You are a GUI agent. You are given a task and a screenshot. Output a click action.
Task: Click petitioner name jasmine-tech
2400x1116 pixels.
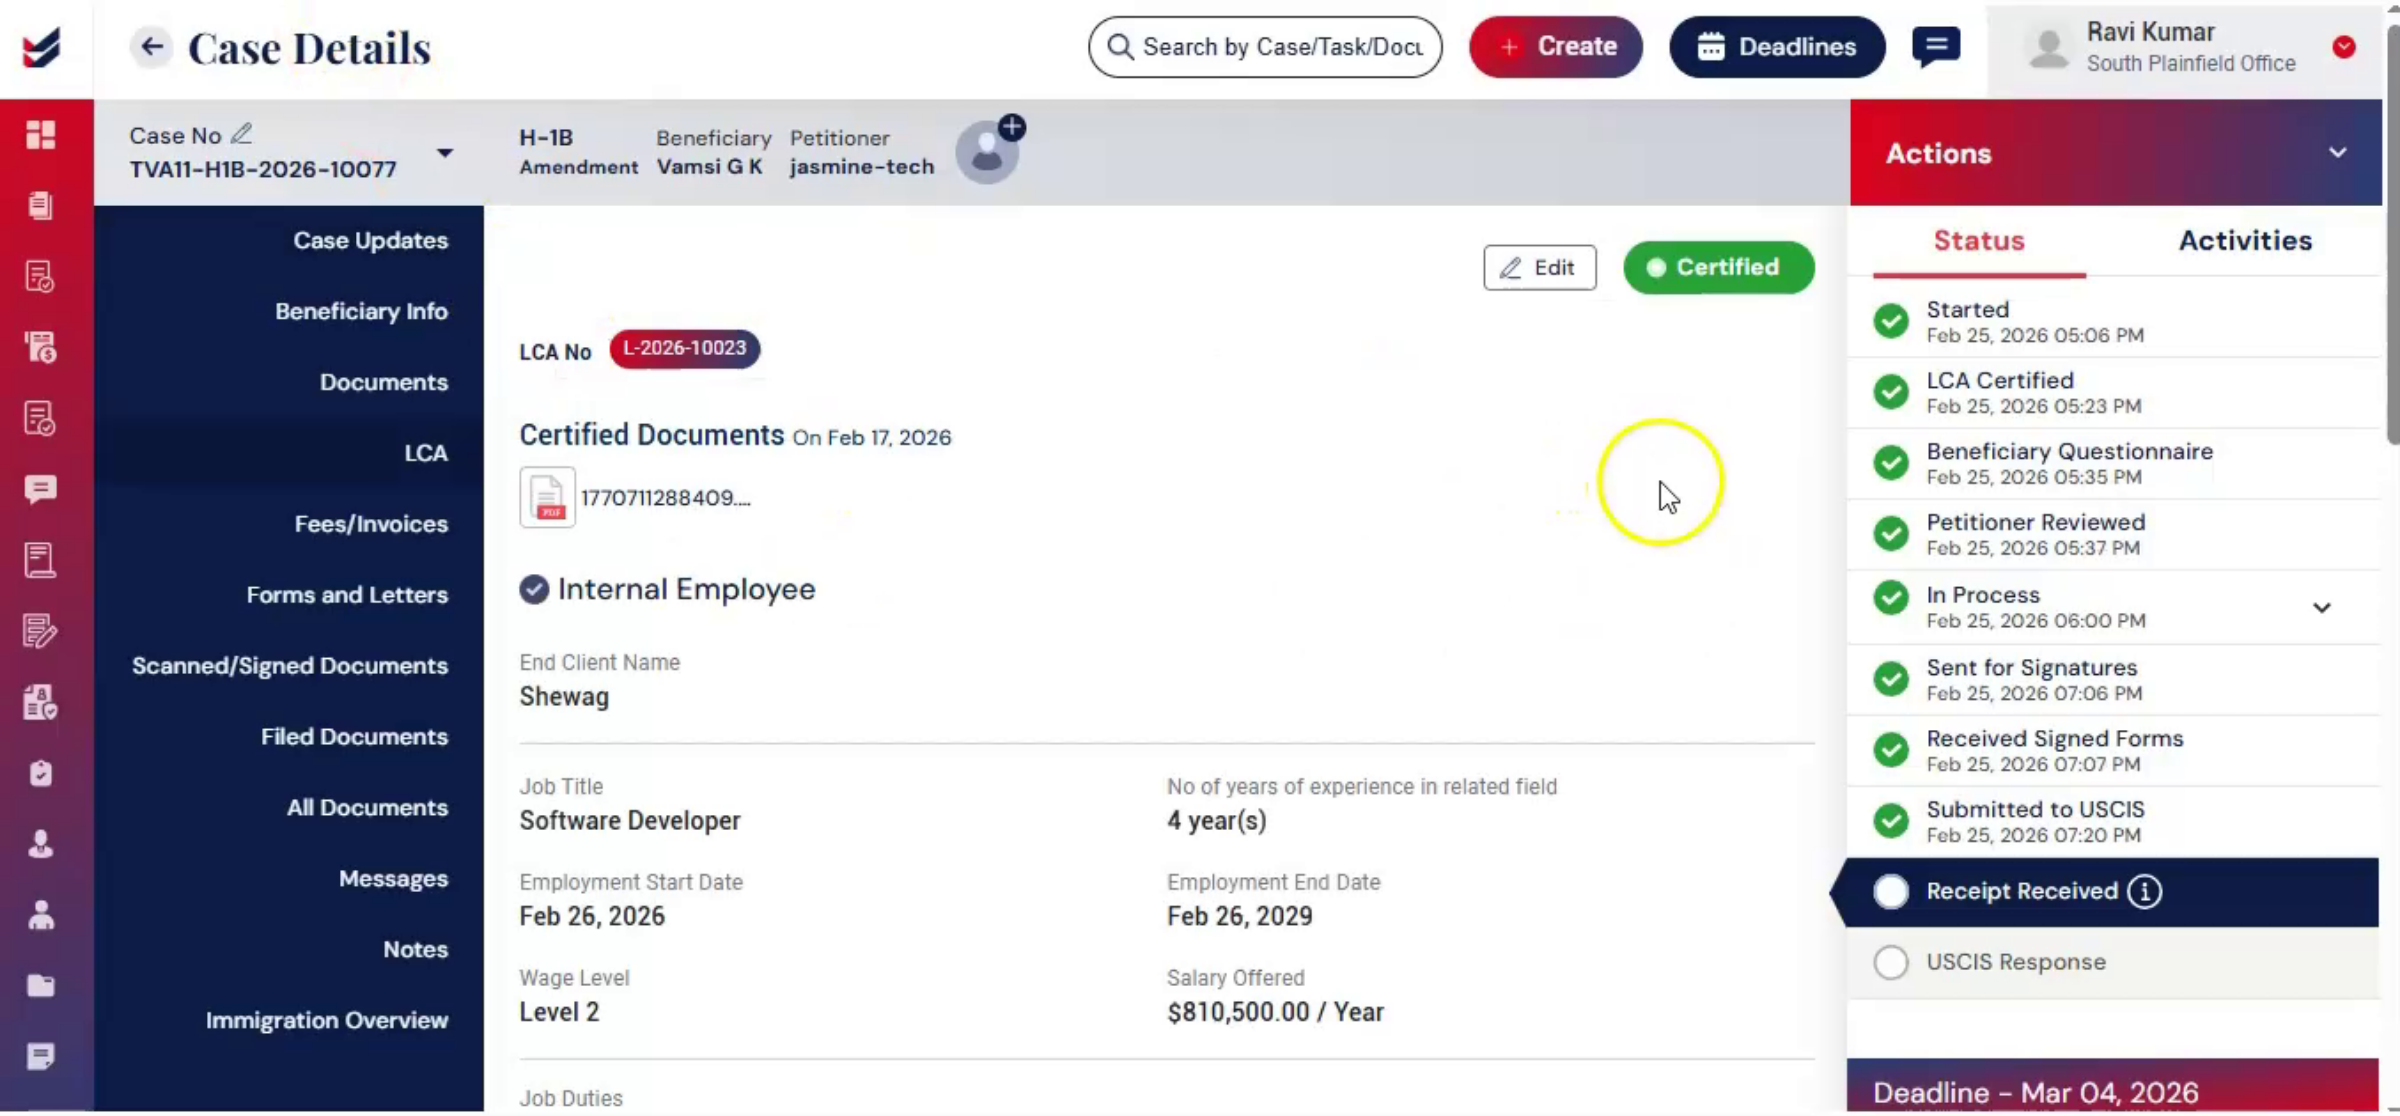tap(861, 167)
